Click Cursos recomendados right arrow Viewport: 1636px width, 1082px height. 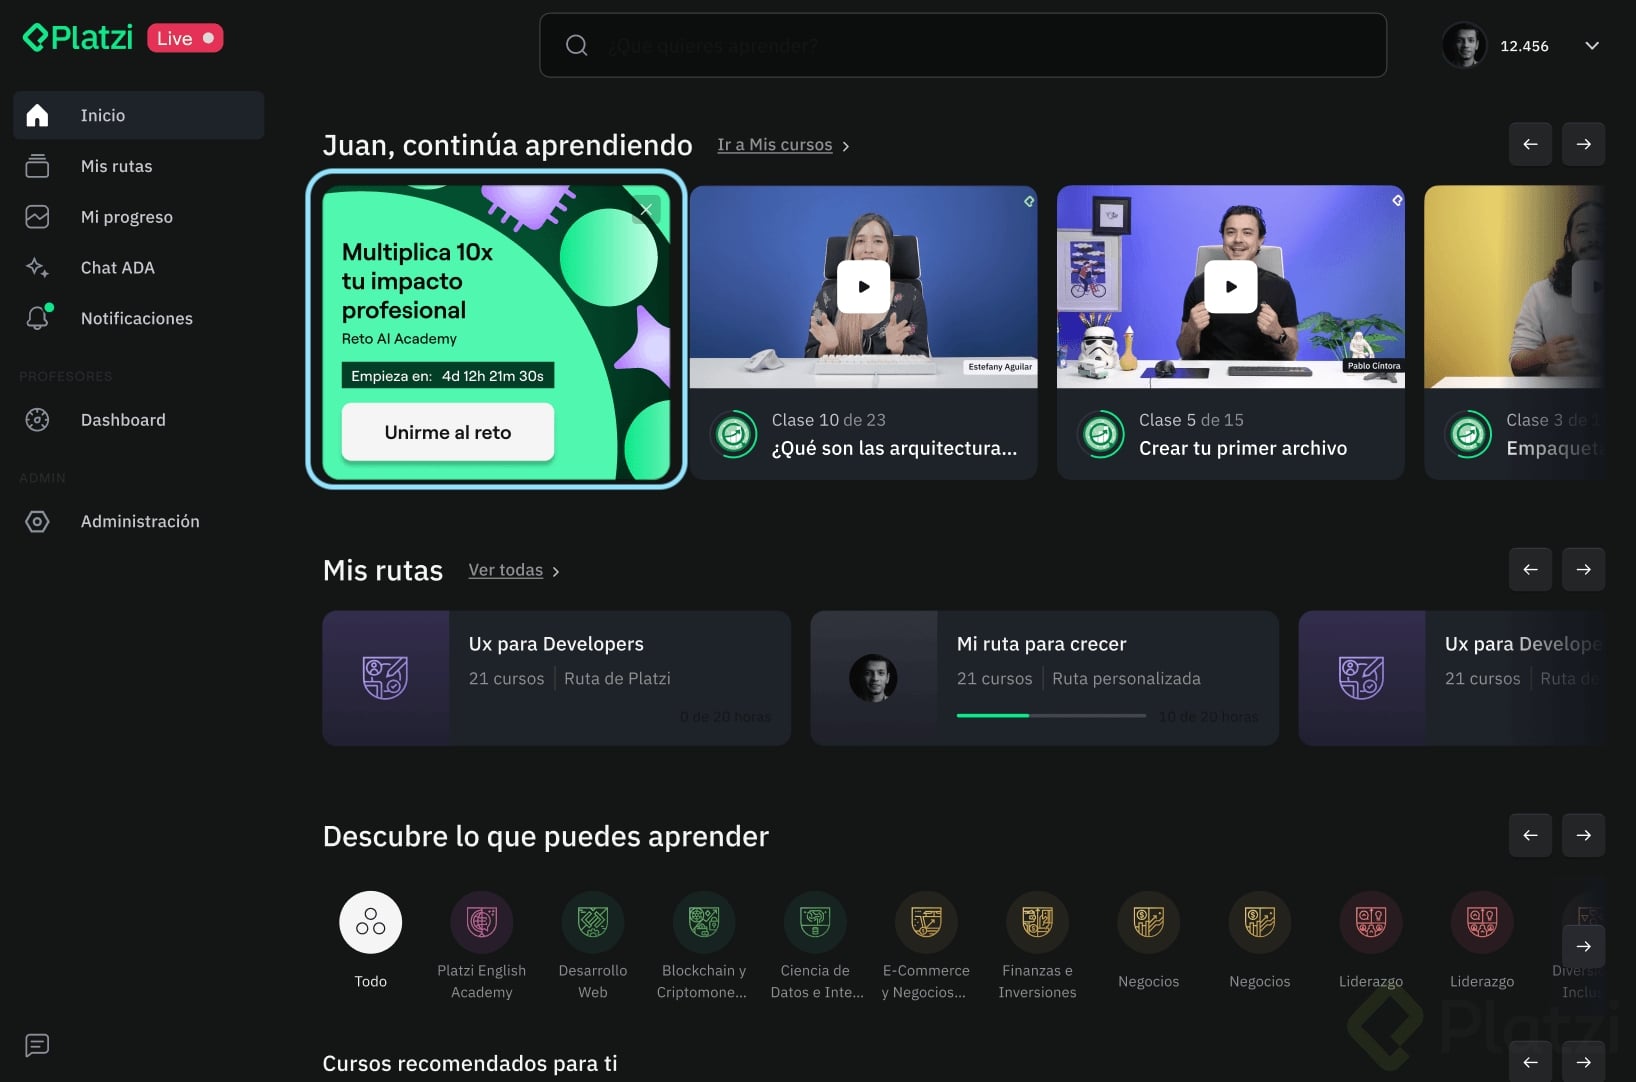pos(1583,1062)
